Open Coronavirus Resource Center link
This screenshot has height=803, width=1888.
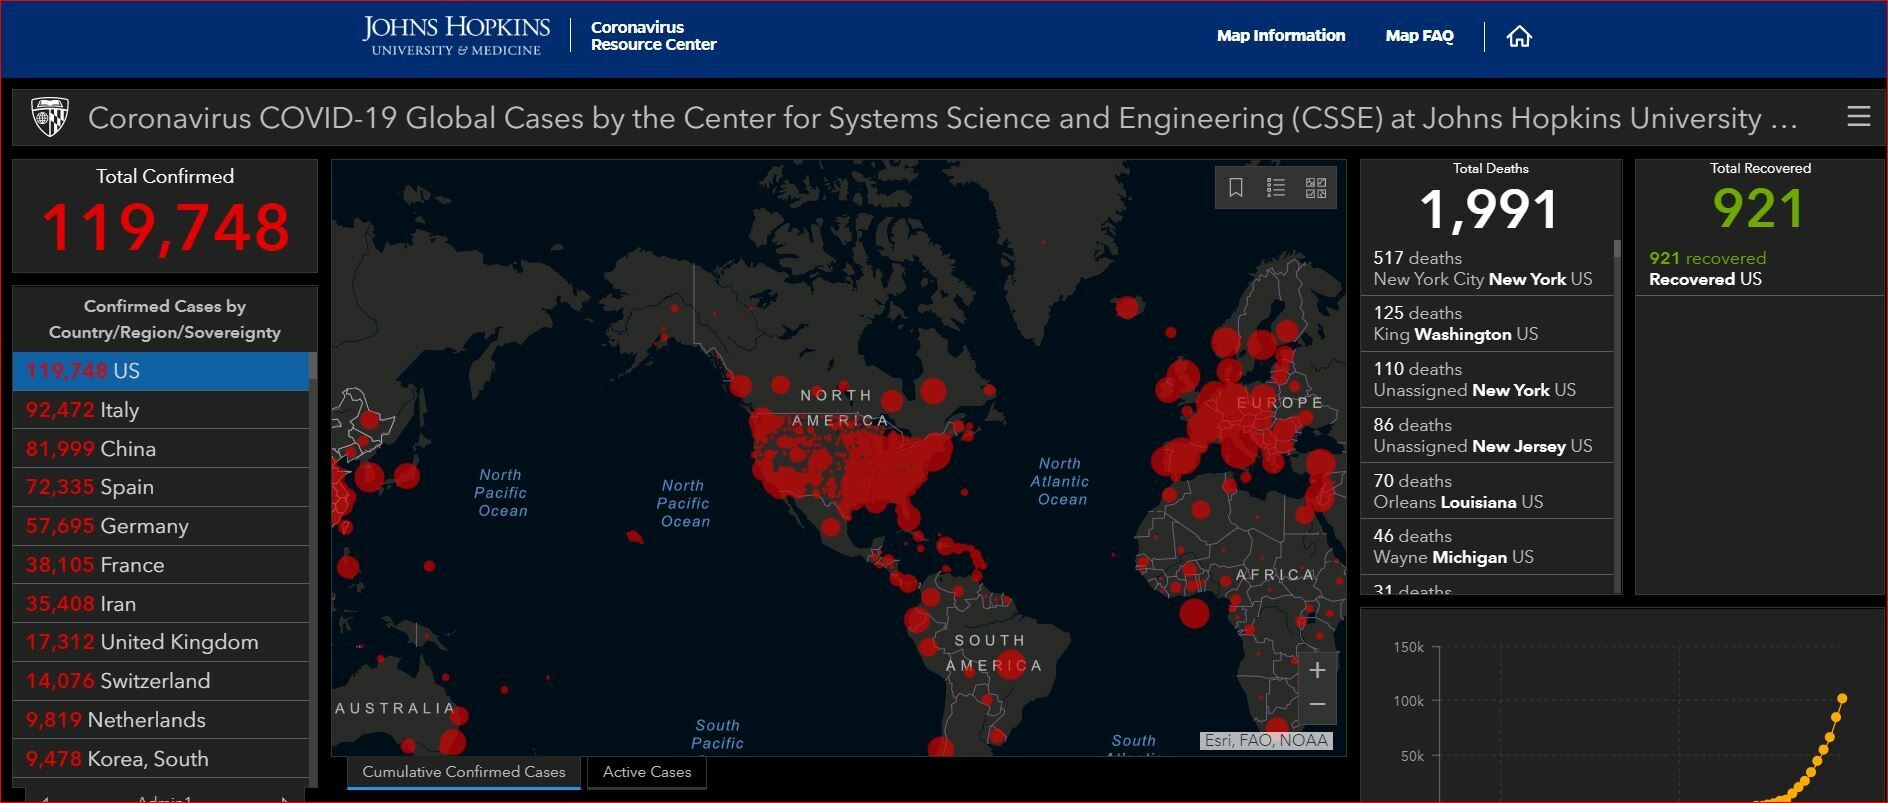pyautogui.click(x=653, y=36)
